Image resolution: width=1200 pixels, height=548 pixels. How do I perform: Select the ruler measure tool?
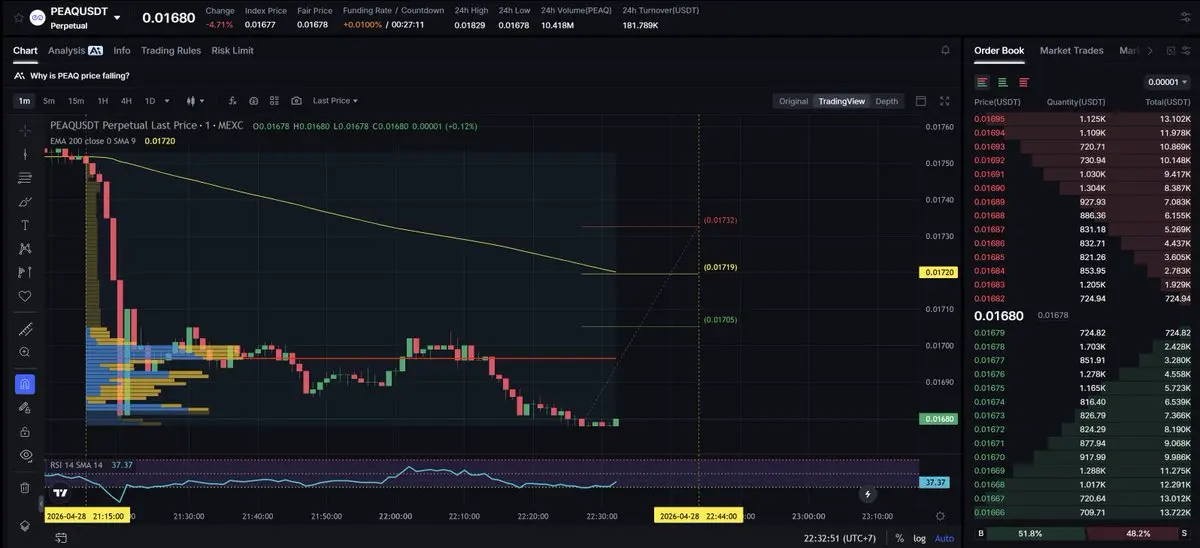click(x=25, y=329)
